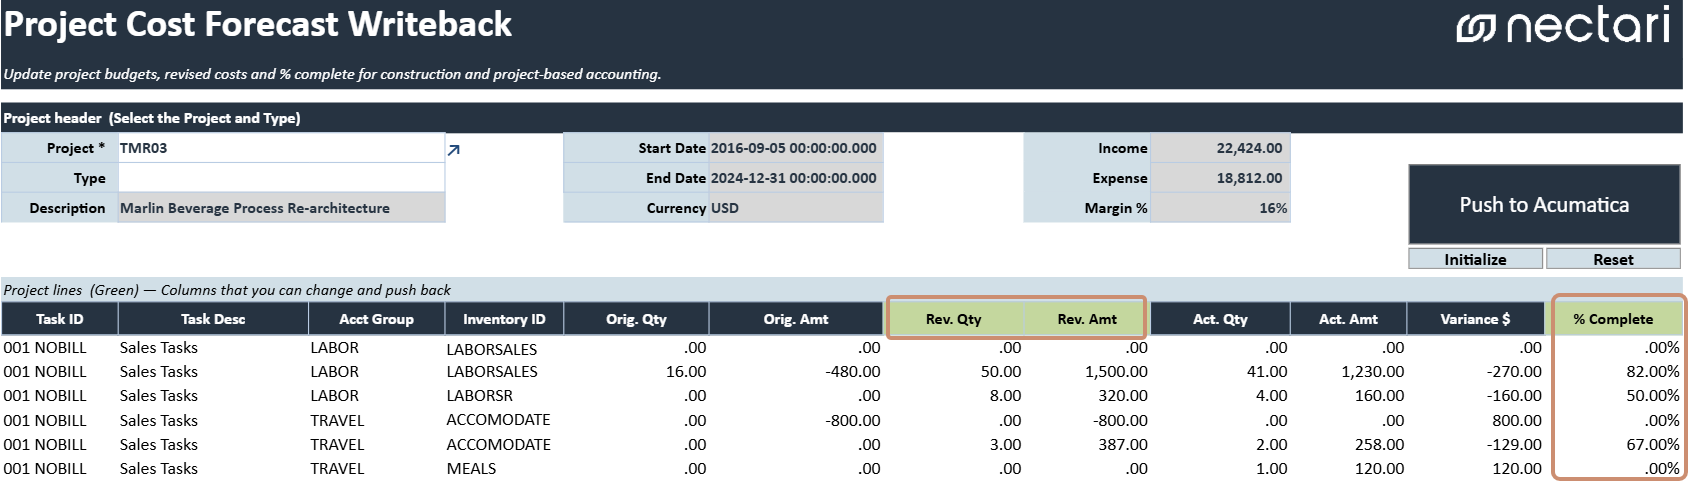Click the arrow link icon beside Project field
The width and height of the screenshot is (1692, 485).
pos(454,150)
